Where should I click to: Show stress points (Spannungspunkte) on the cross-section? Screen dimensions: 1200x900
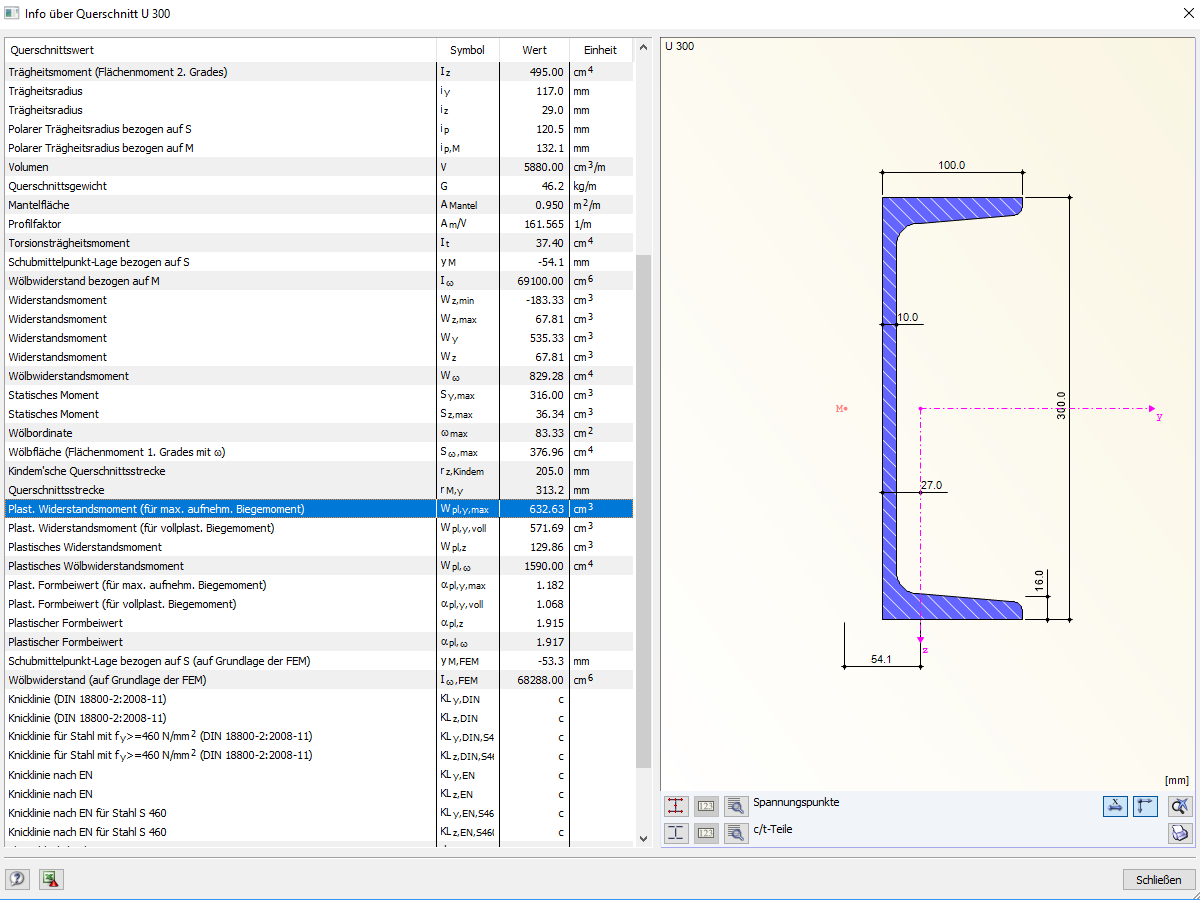click(x=677, y=806)
